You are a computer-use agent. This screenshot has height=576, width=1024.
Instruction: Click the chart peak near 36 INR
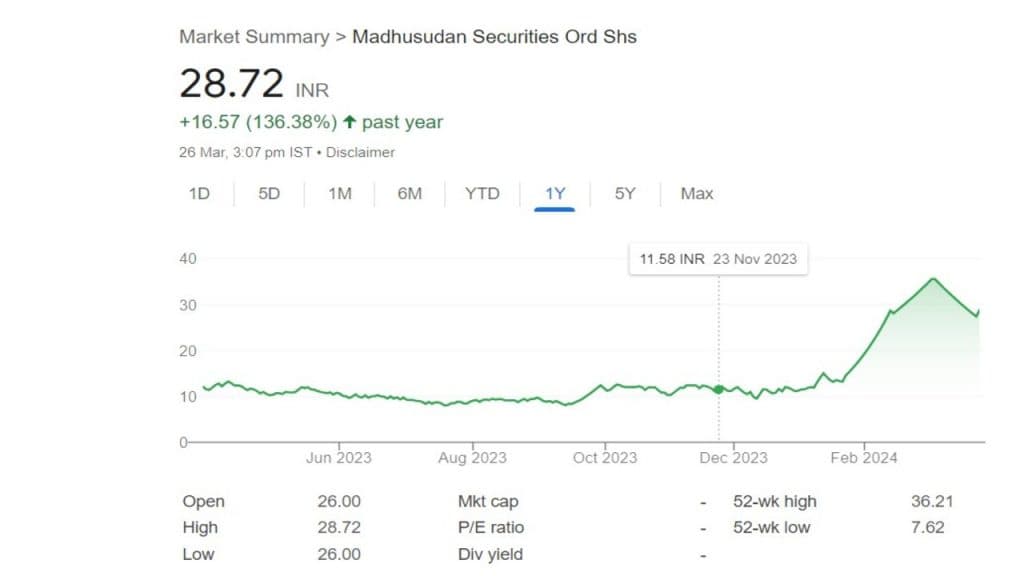point(933,279)
